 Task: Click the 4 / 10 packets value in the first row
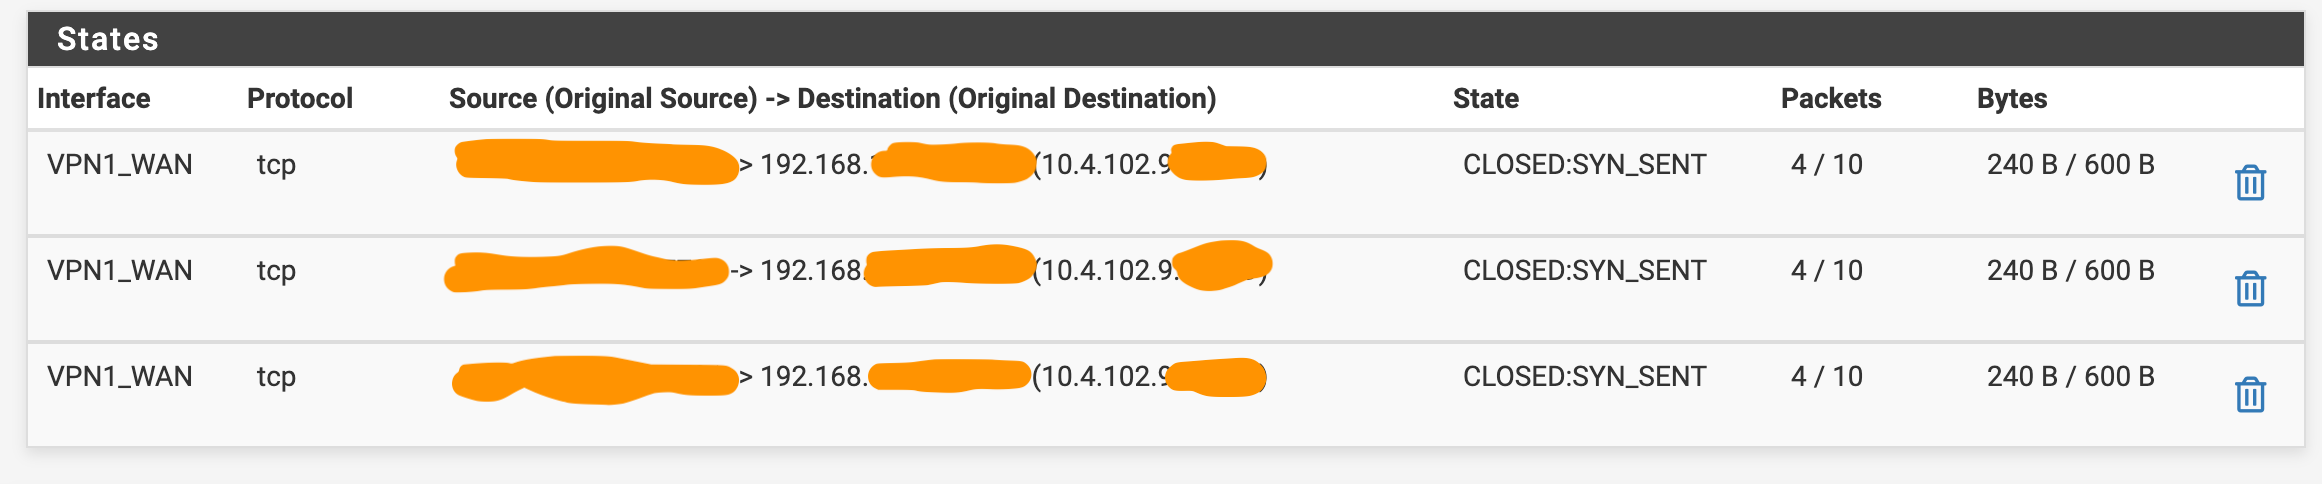click(x=1827, y=164)
